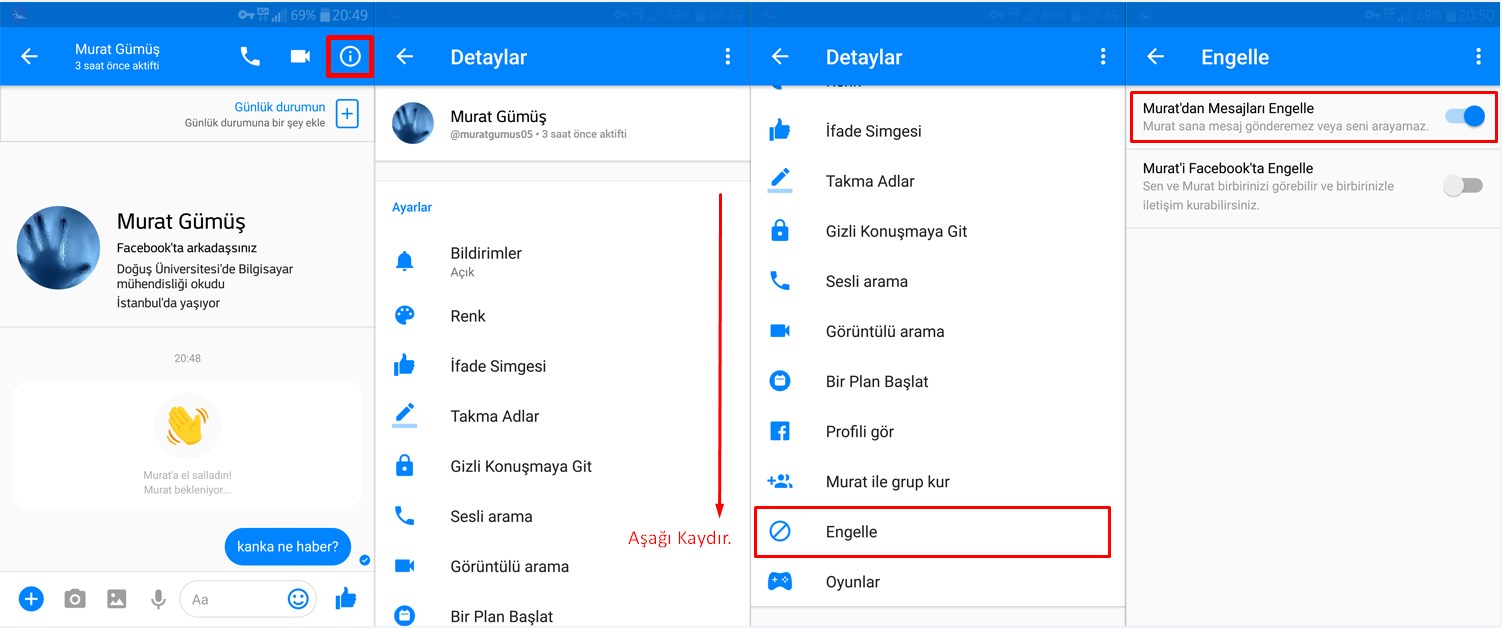Tap the microphone icon to record voice
This screenshot has height=628, width=1502.
(x=158, y=599)
